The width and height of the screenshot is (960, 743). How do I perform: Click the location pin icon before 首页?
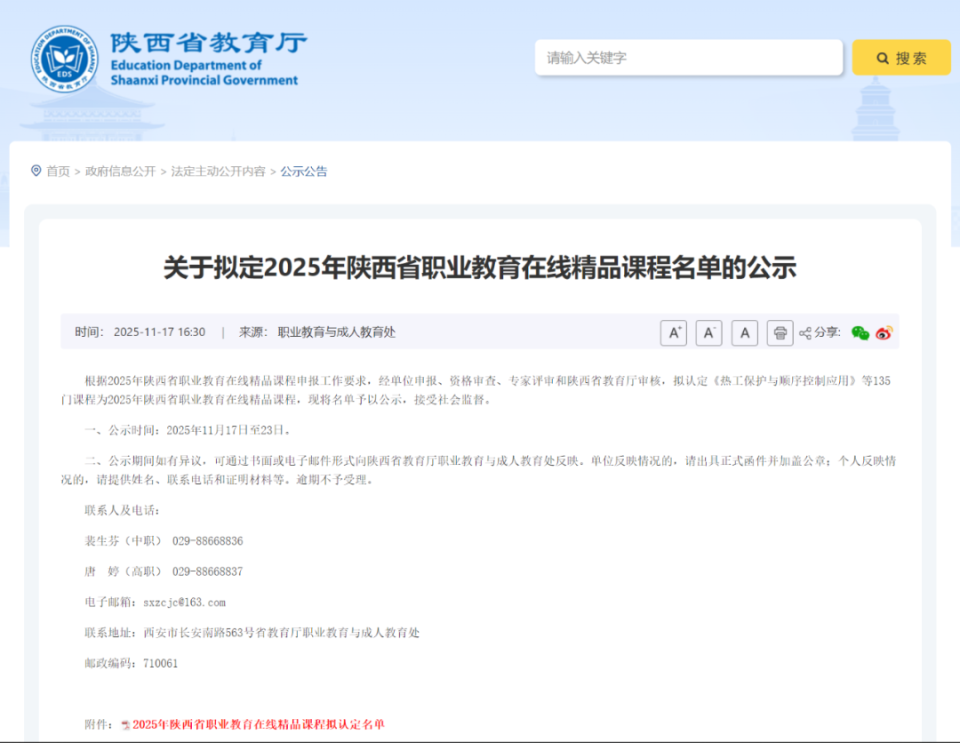36,171
